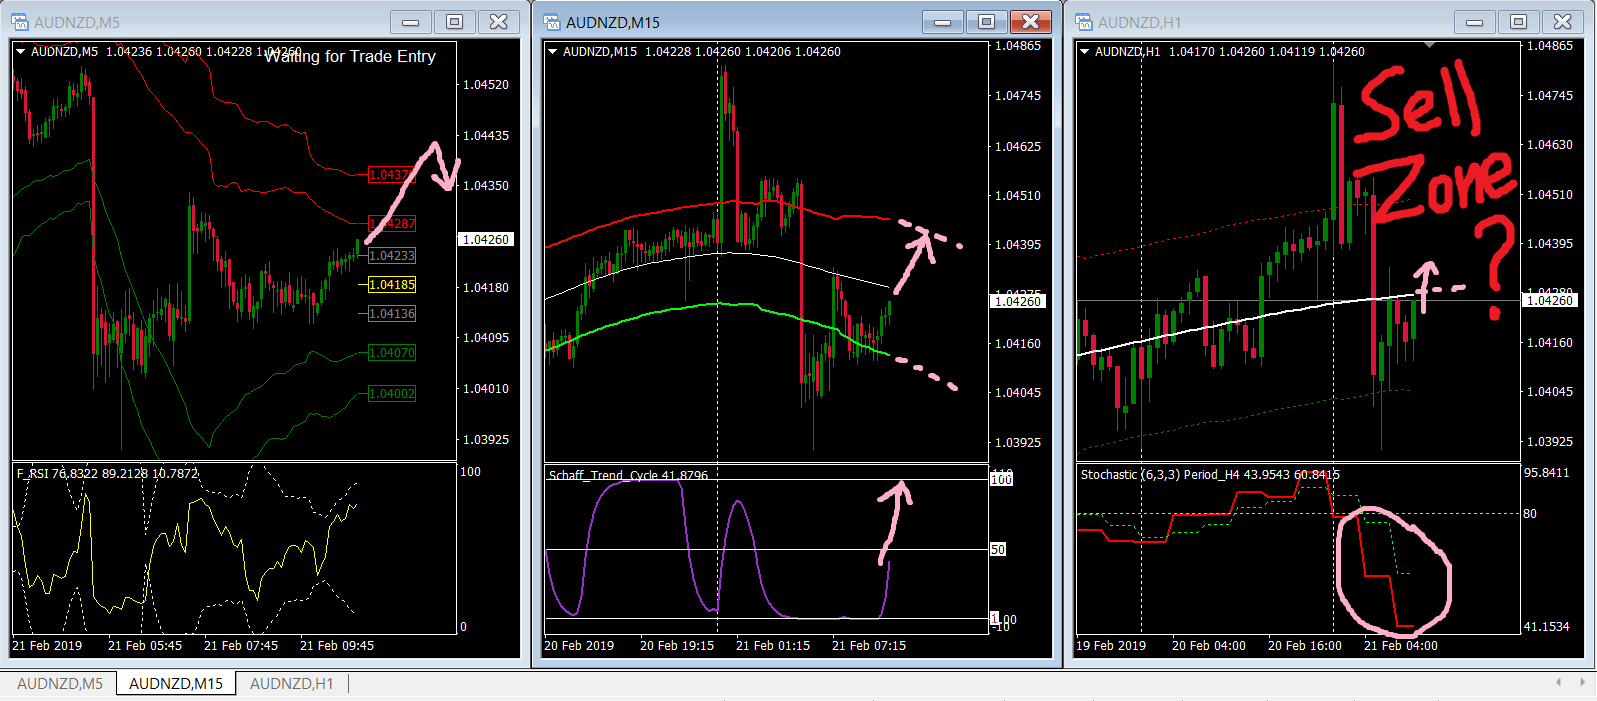Click the Stochastic (6,3,3) Period_H4 label
Viewport: 1597px width, 701px height.
(x=1210, y=475)
